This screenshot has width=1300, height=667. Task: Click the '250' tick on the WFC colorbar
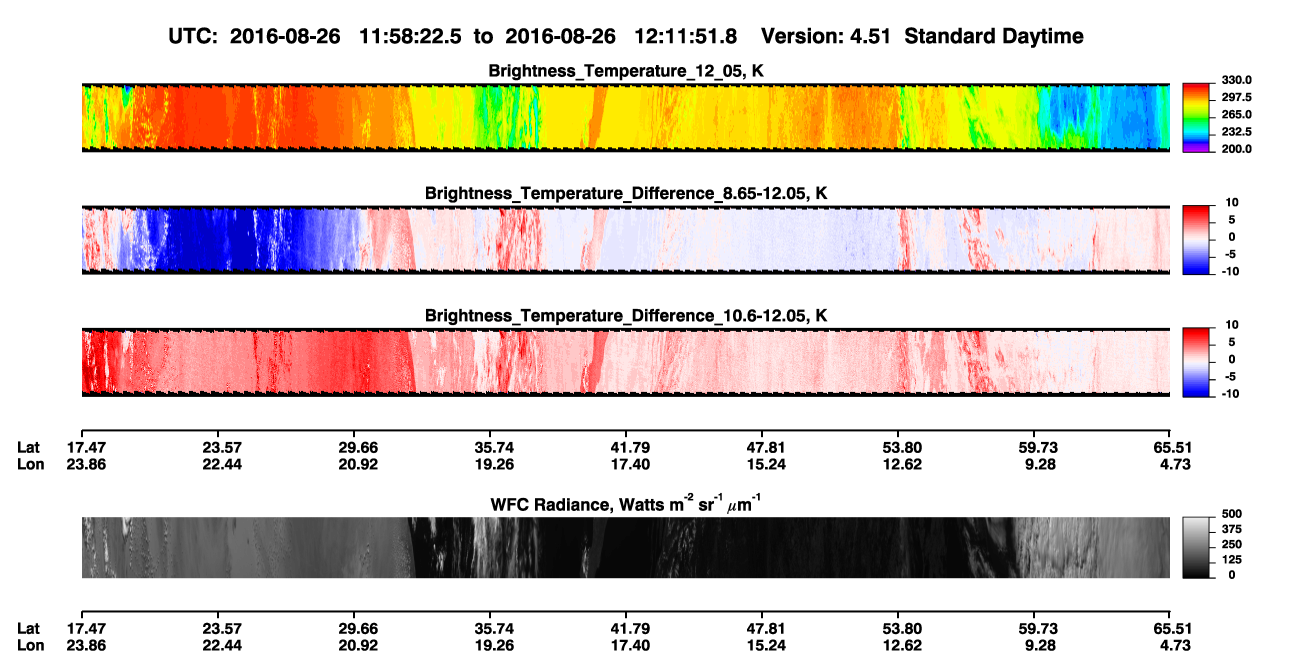1232,545
